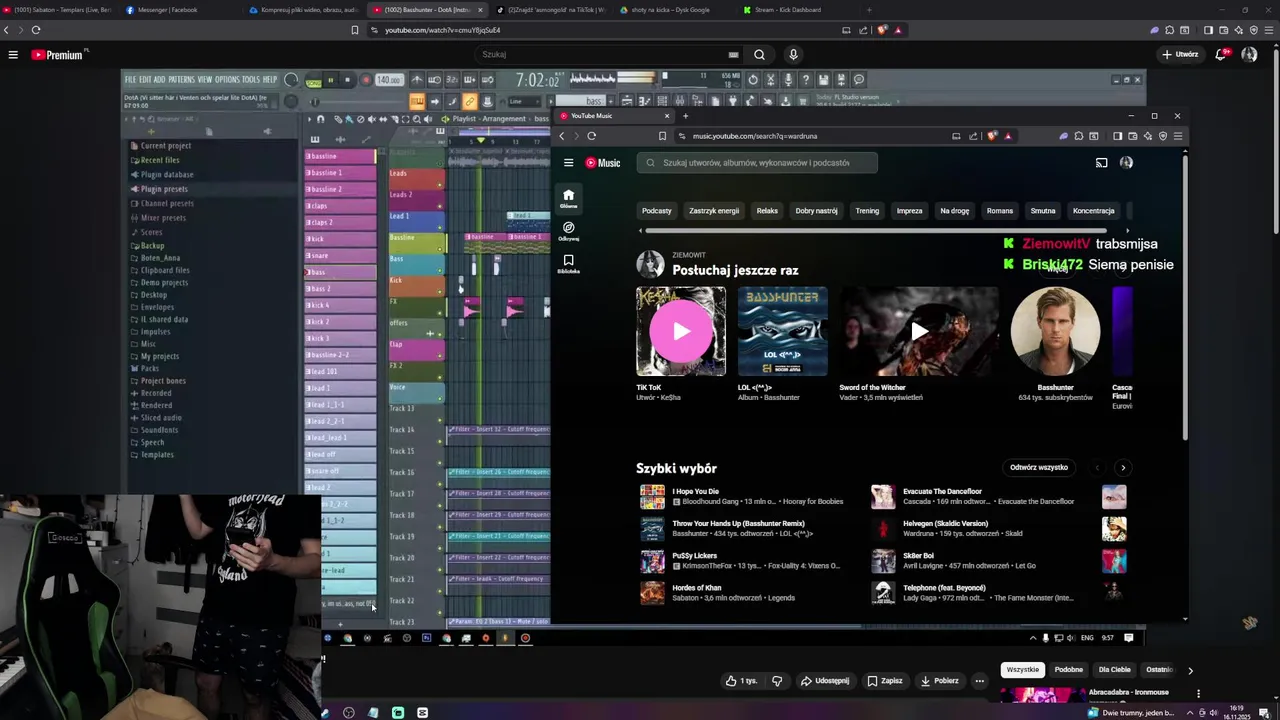The height and width of the screenshot is (720, 1280).
Task: Click the Pobierz download button
Action: 939,681
